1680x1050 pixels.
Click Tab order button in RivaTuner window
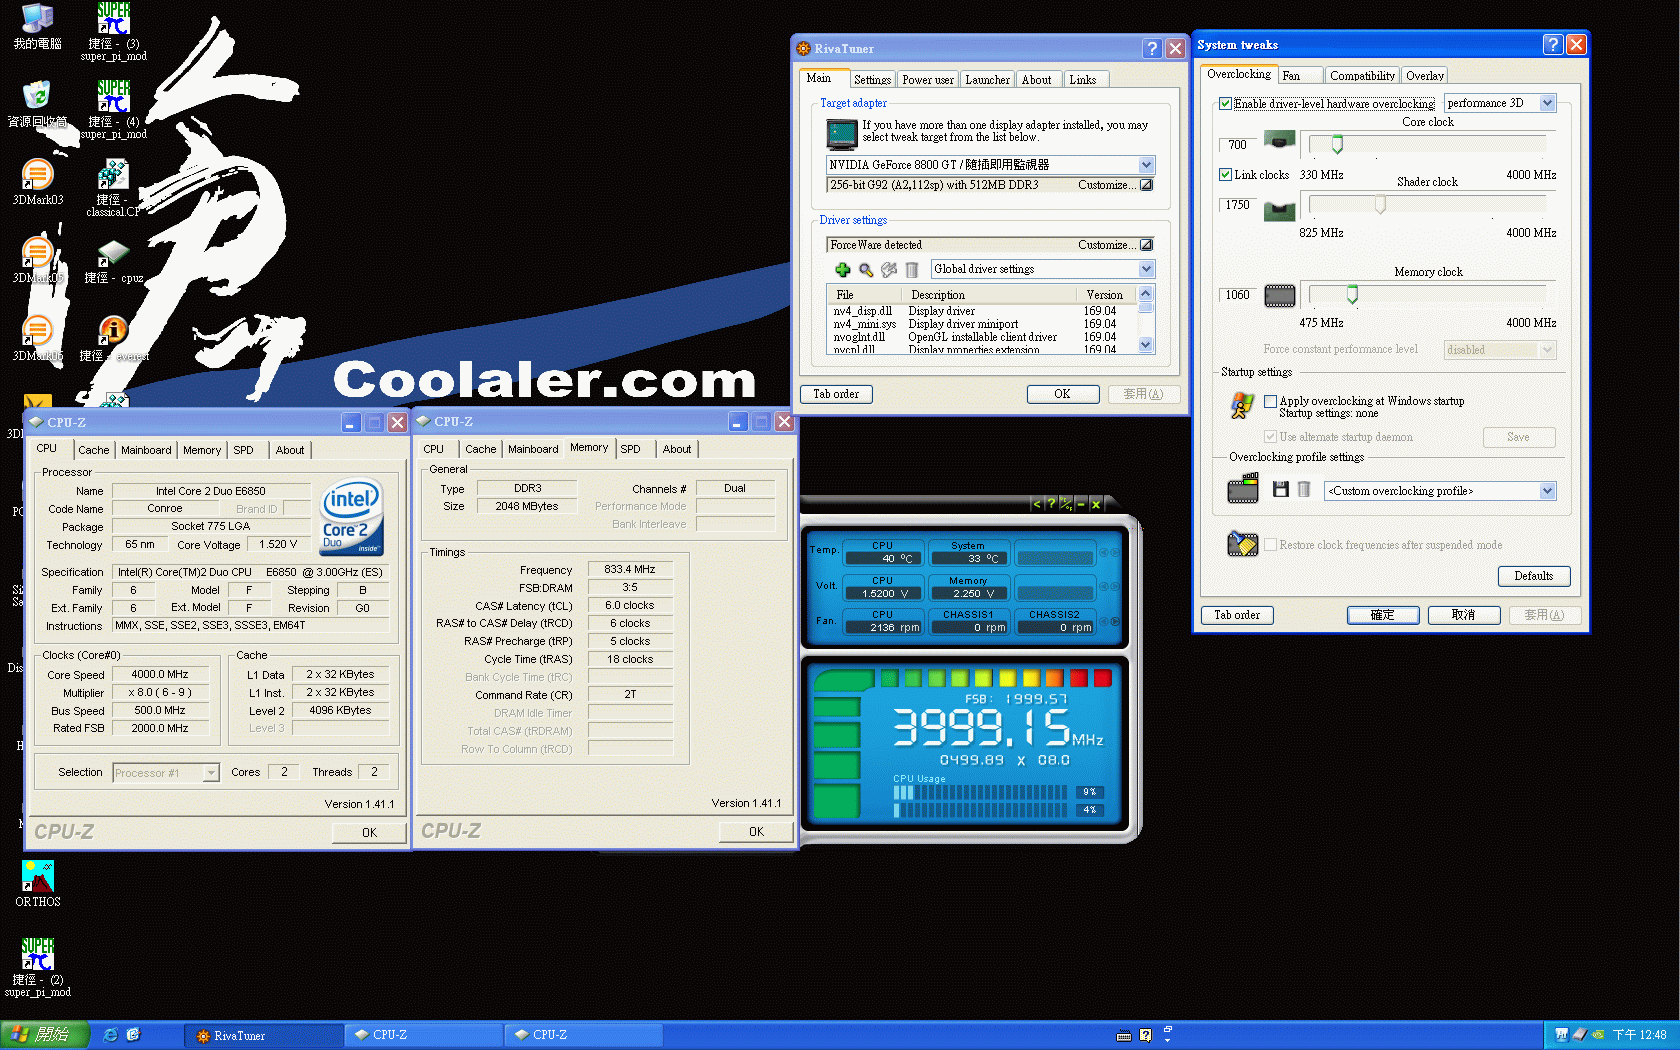pyautogui.click(x=836, y=394)
